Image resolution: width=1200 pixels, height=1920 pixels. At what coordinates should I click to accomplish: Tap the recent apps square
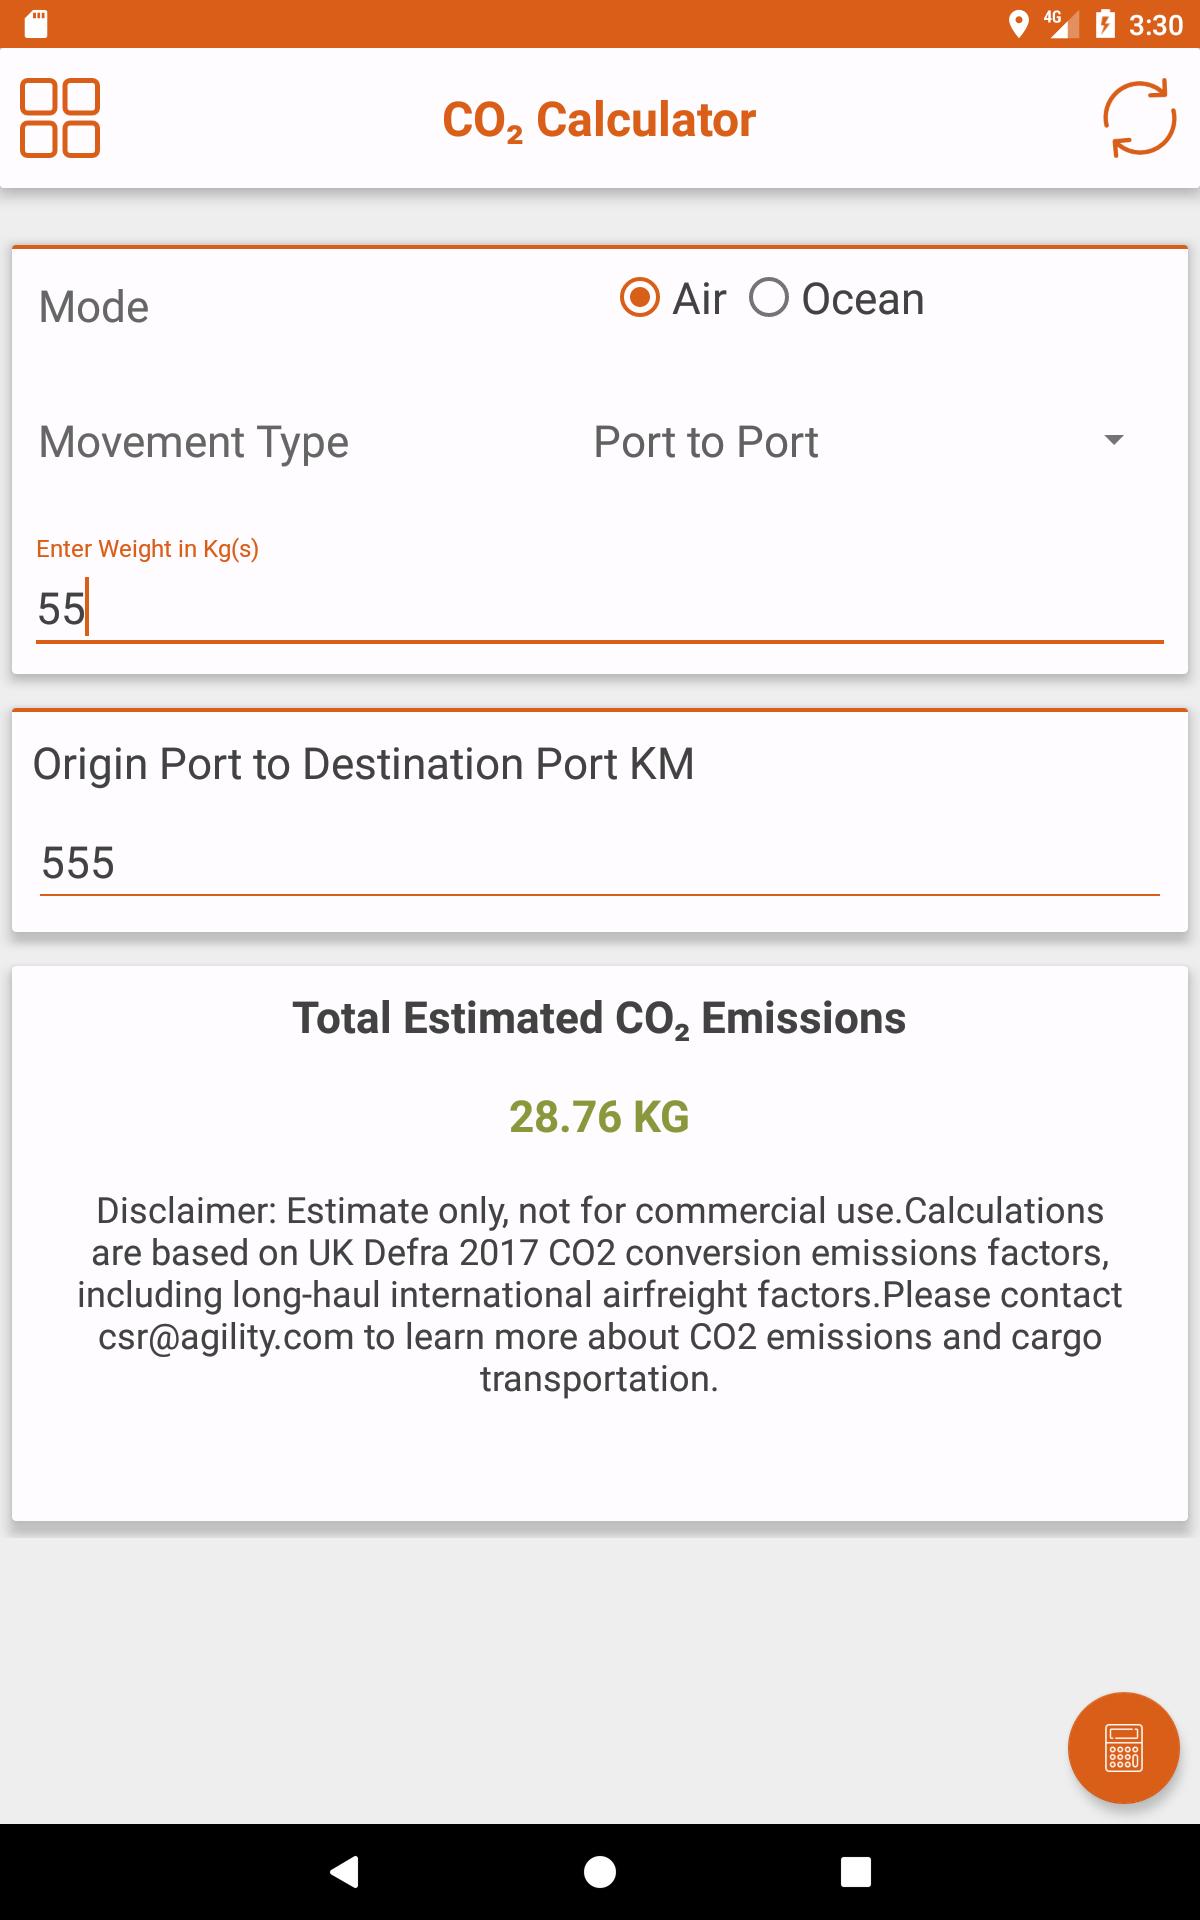(x=856, y=1871)
